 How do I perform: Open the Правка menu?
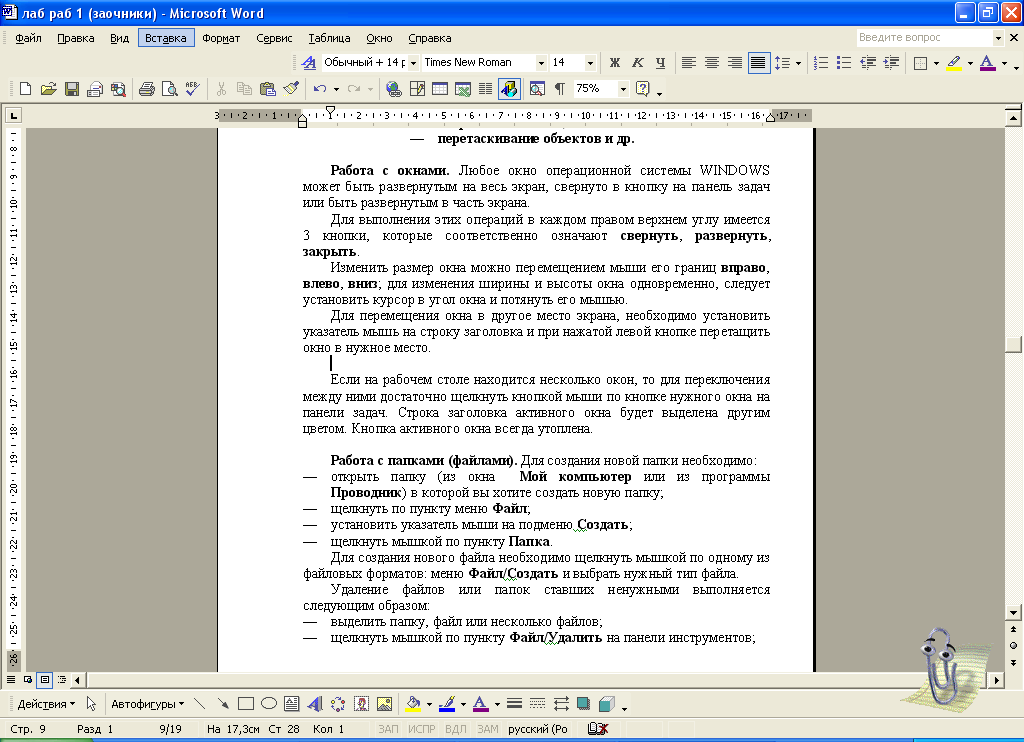click(x=76, y=38)
